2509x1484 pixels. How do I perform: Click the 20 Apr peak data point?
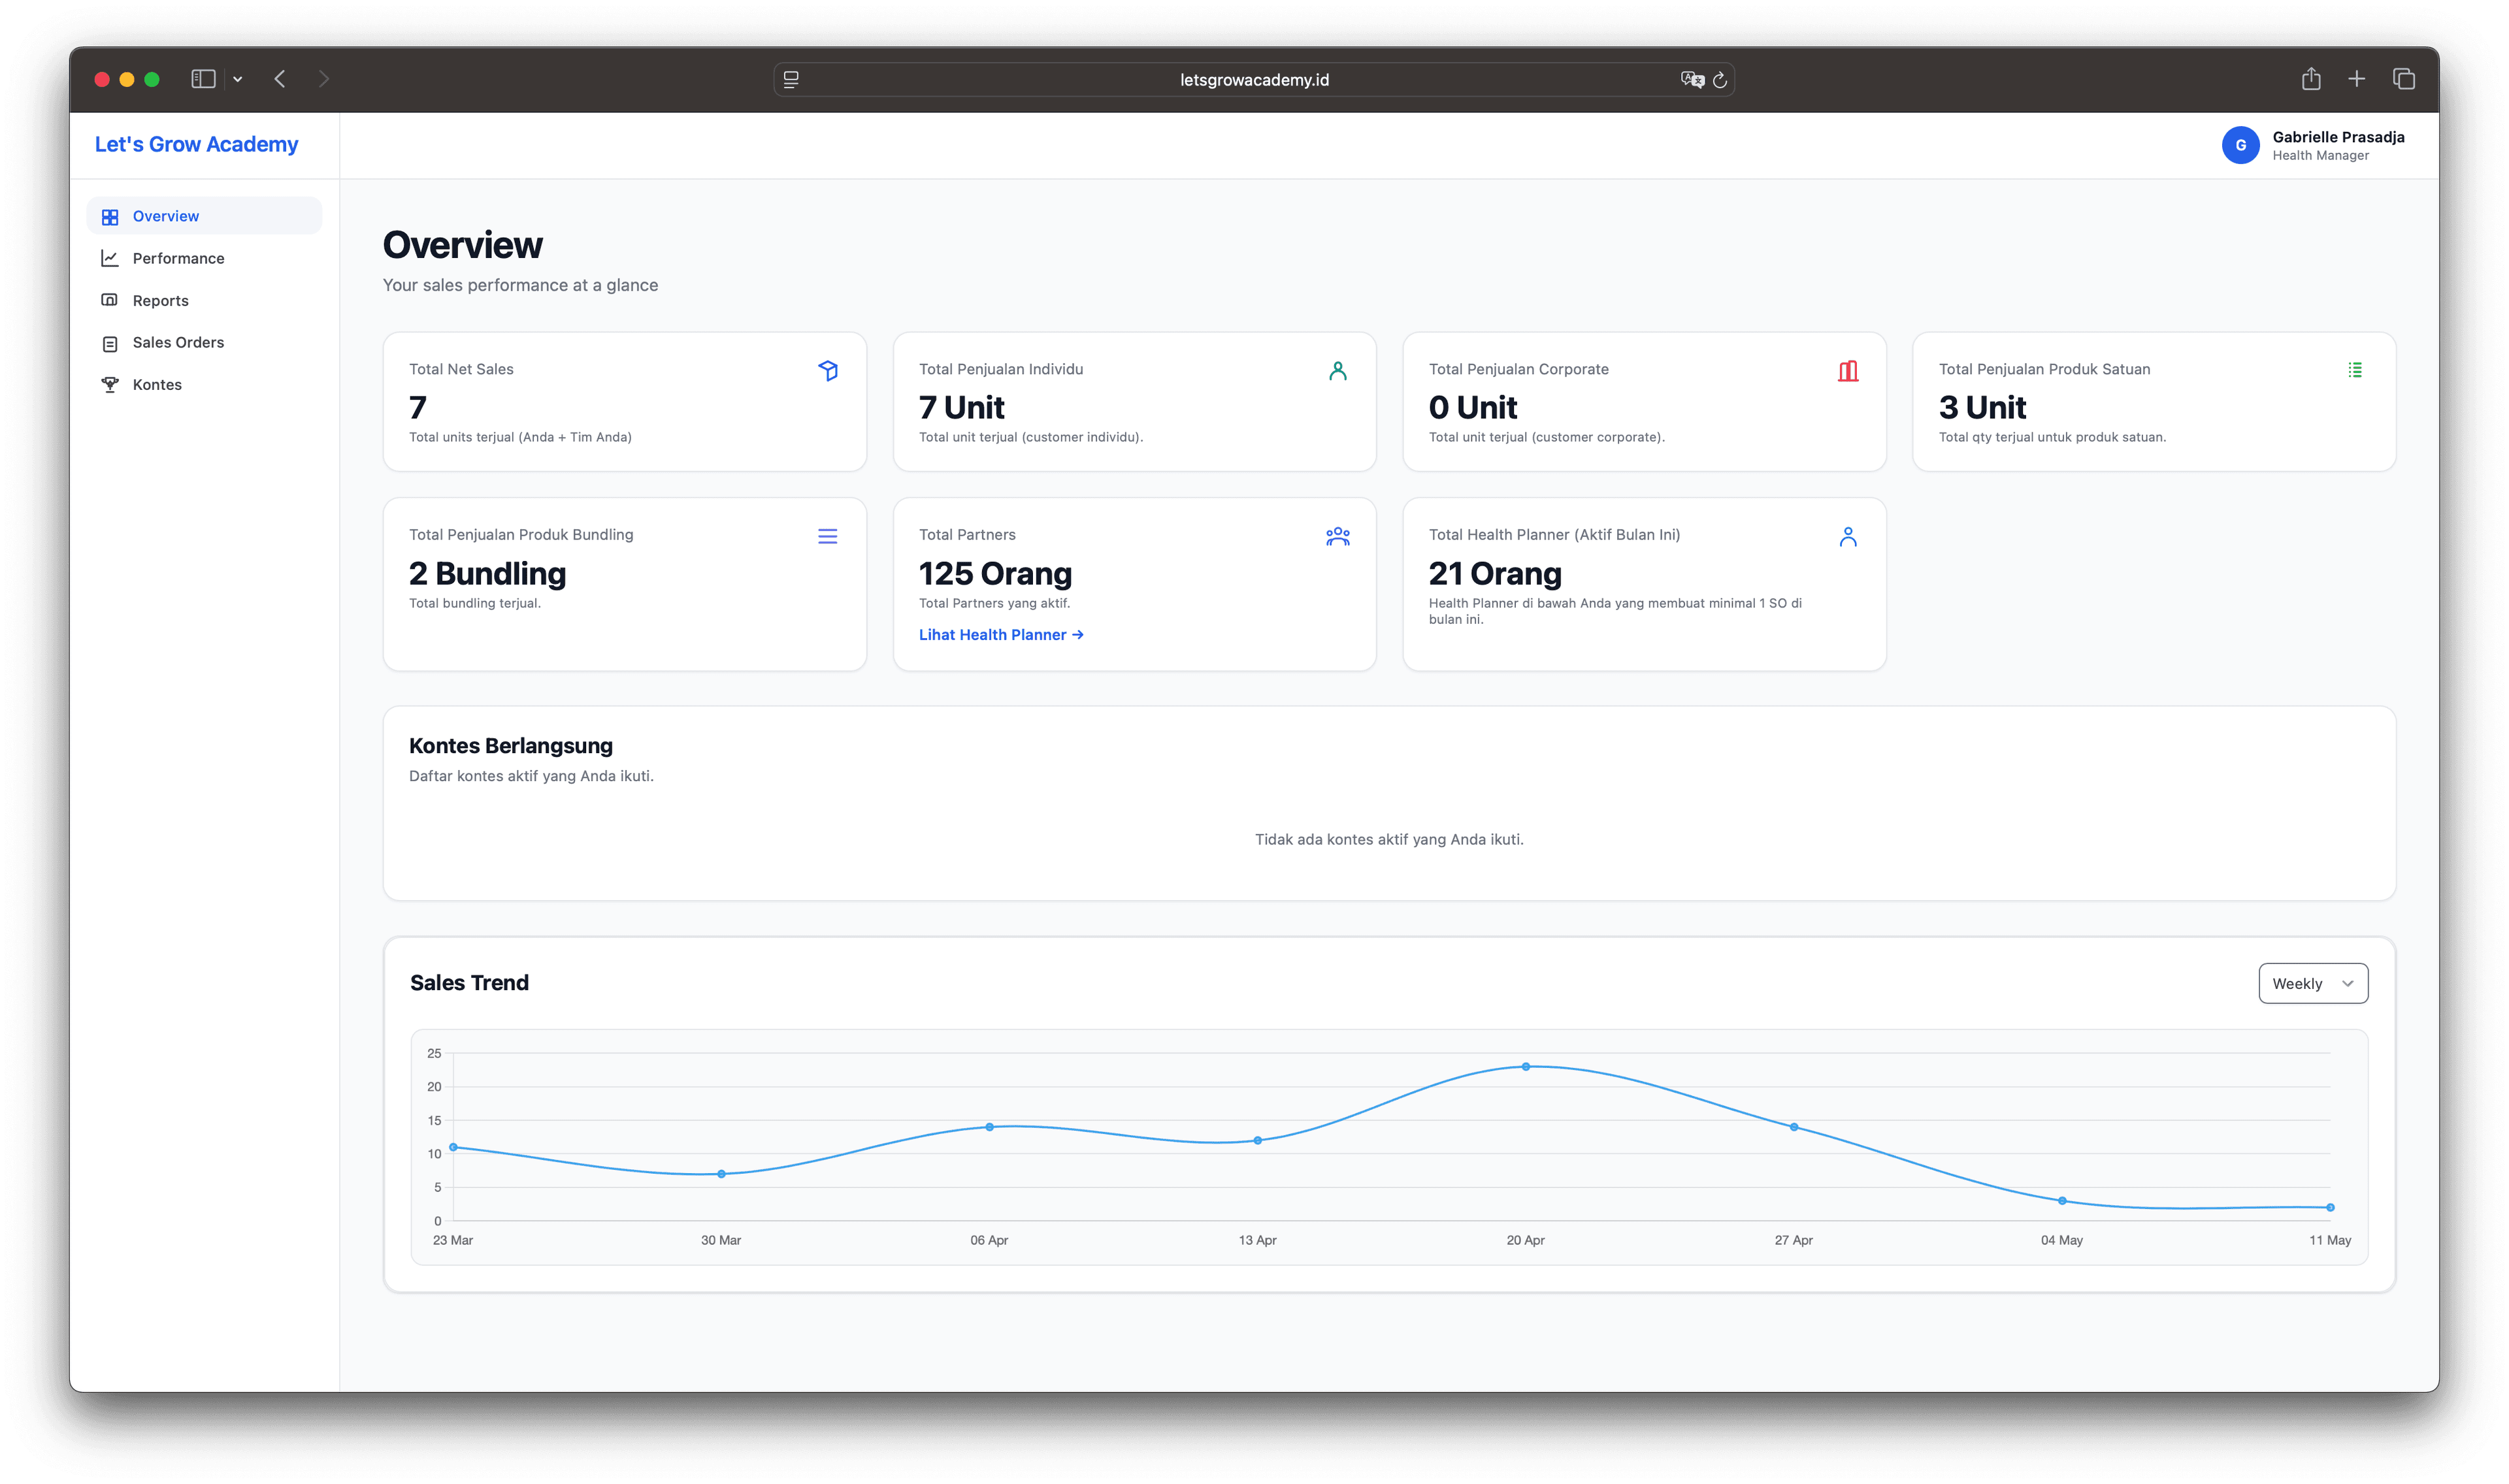click(1526, 1067)
